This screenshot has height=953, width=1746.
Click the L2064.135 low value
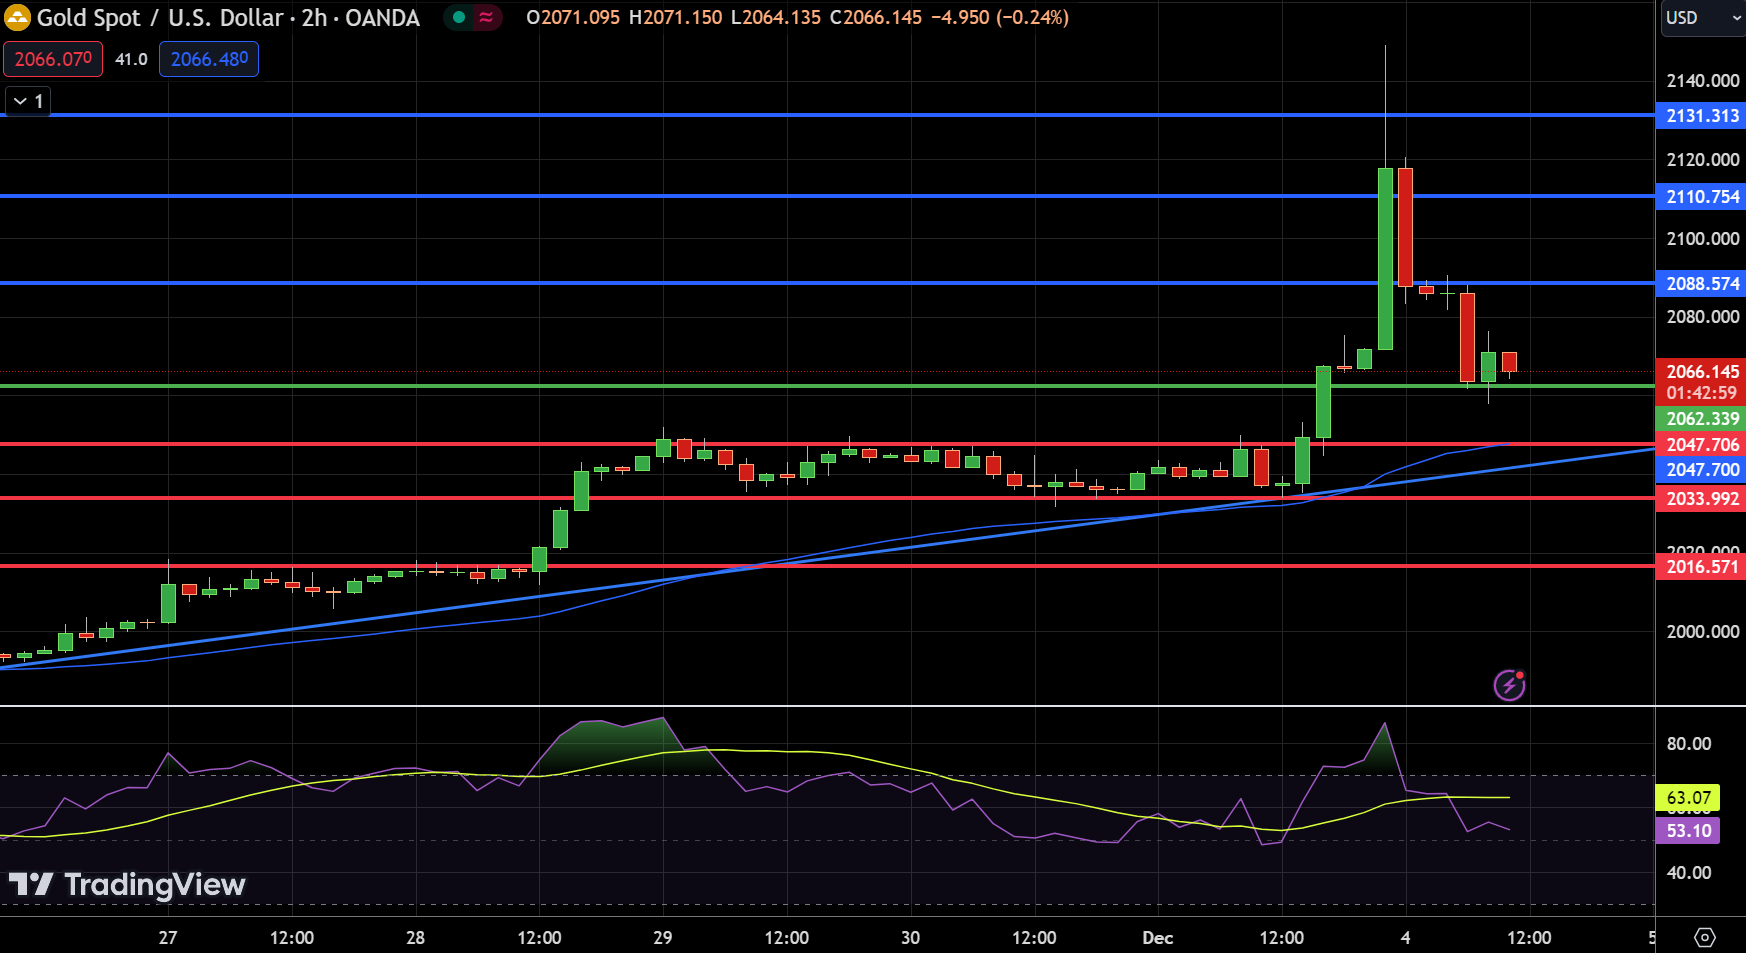coord(776,18)
